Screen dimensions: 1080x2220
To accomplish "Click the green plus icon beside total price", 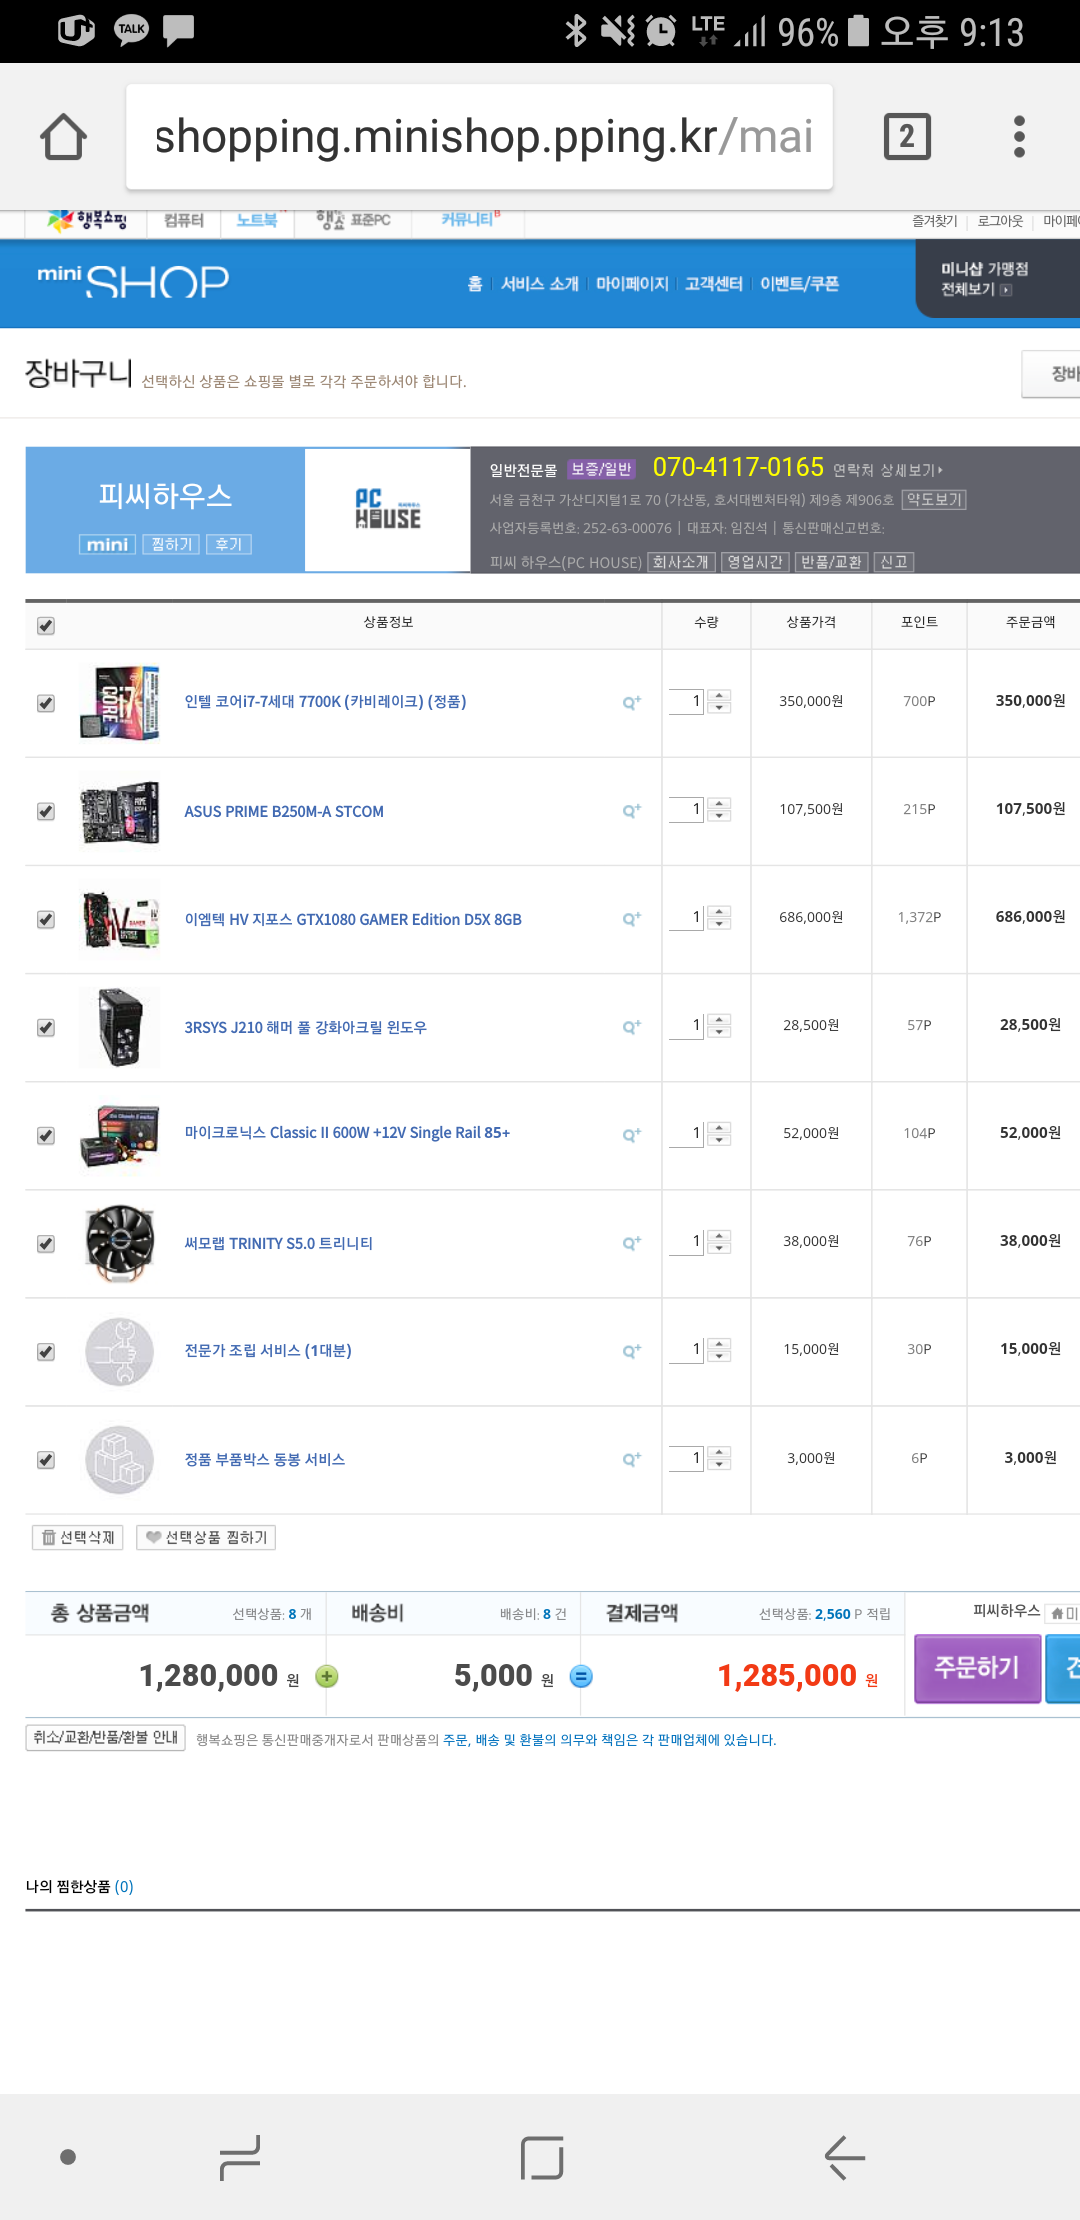I will click(x=327, y=1676).
